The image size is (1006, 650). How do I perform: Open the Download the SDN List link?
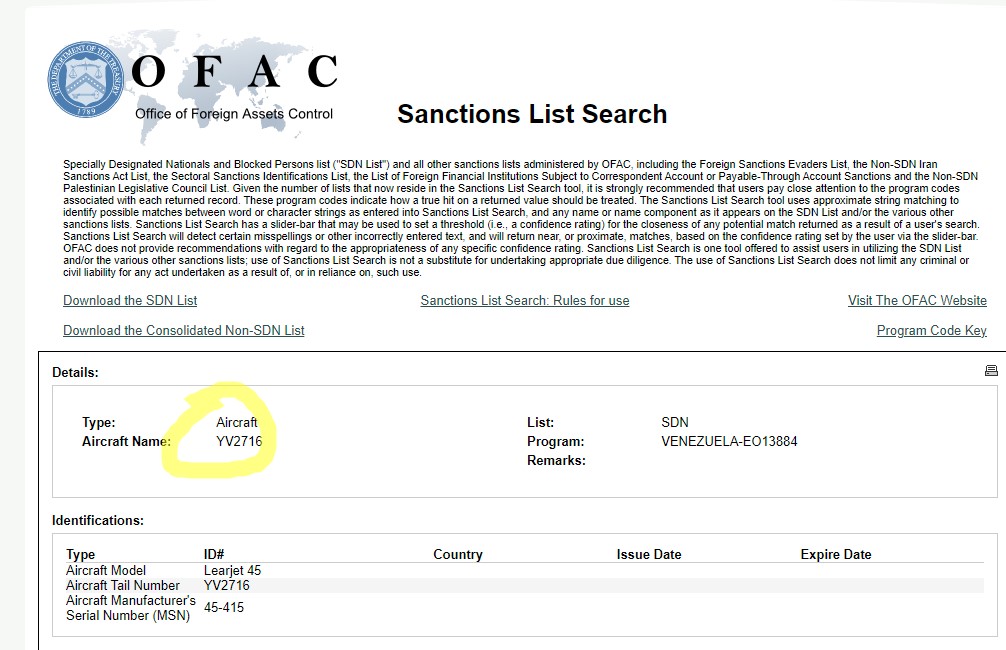130,300
